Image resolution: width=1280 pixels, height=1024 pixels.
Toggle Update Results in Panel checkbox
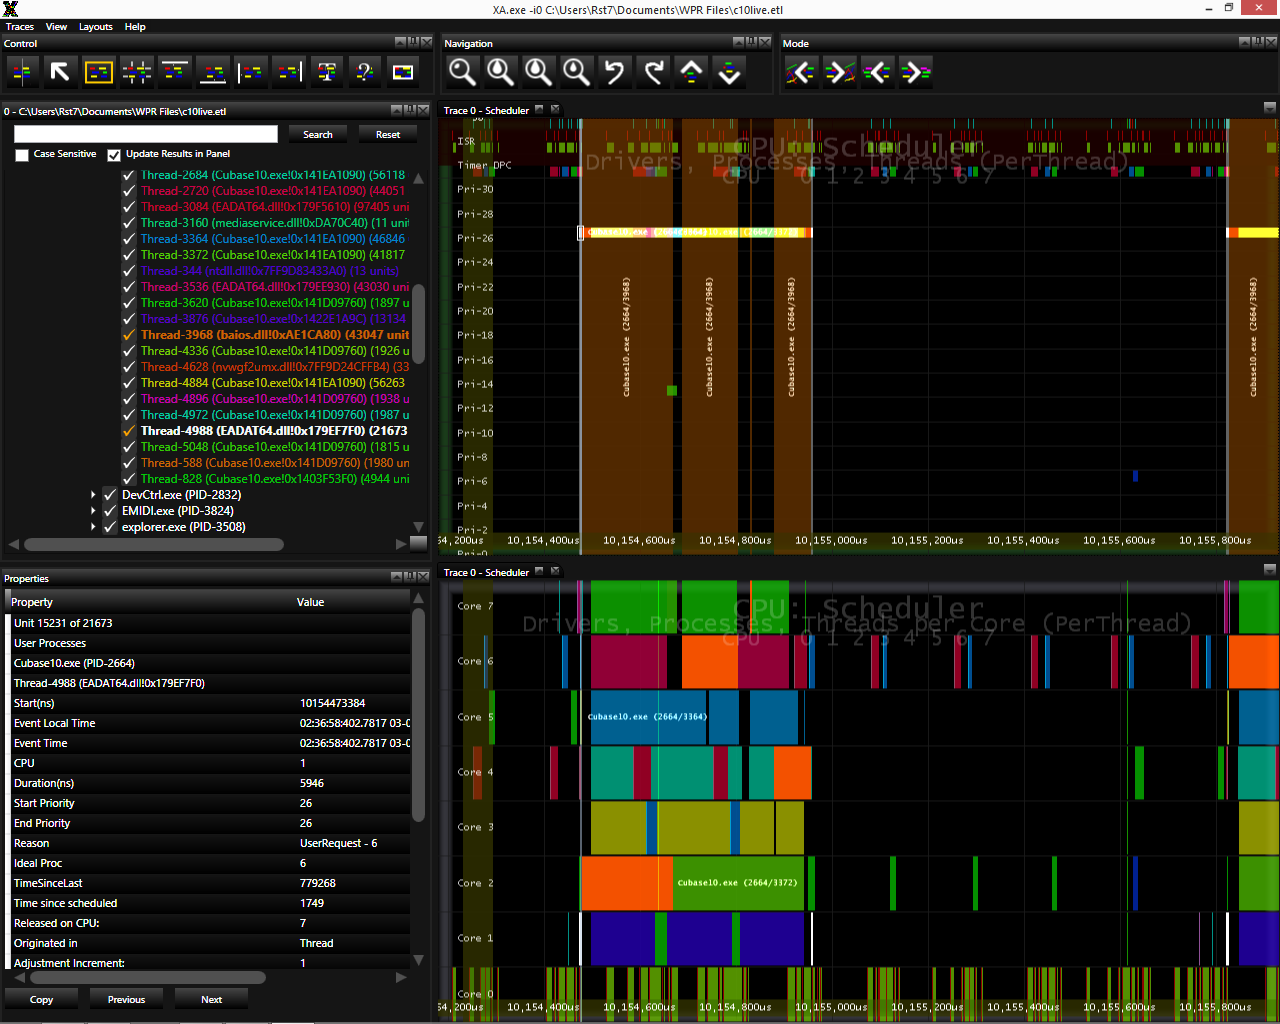point(114,155)
